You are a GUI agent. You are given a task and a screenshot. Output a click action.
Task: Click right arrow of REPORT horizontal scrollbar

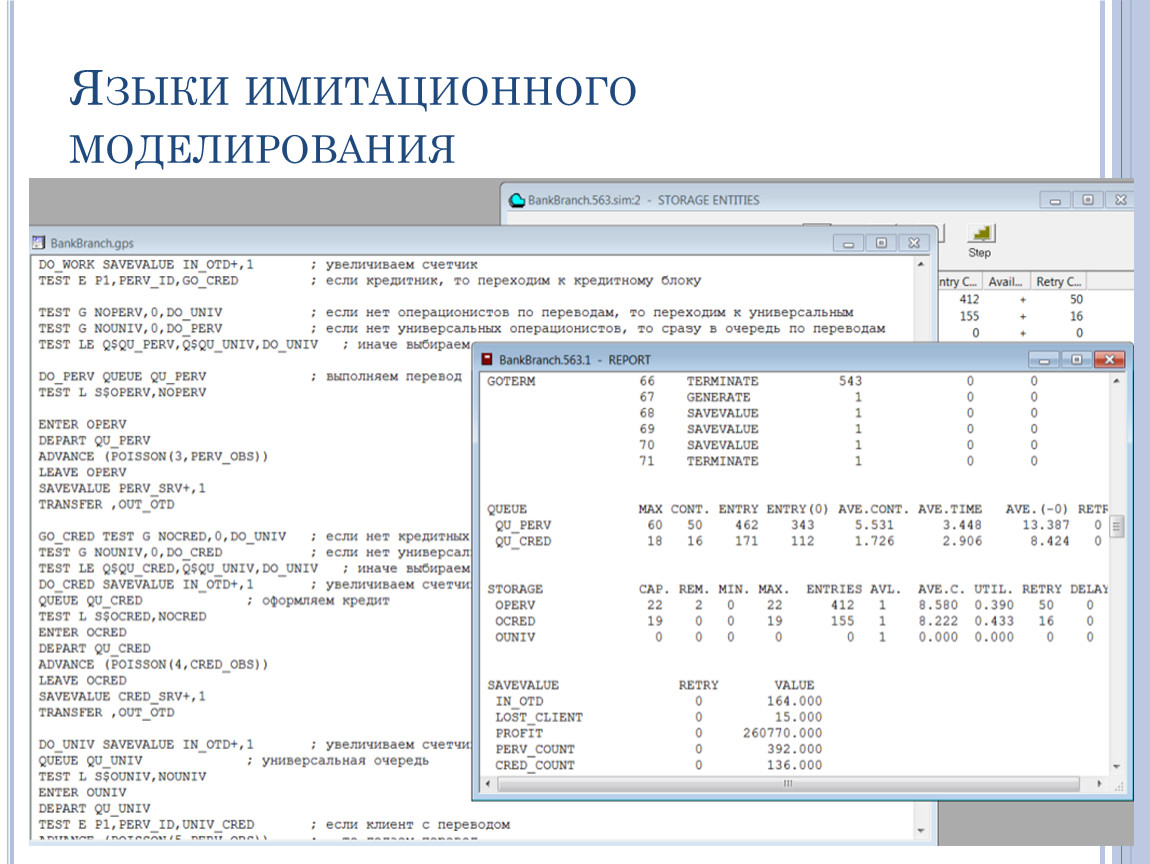pos(1099,784)
